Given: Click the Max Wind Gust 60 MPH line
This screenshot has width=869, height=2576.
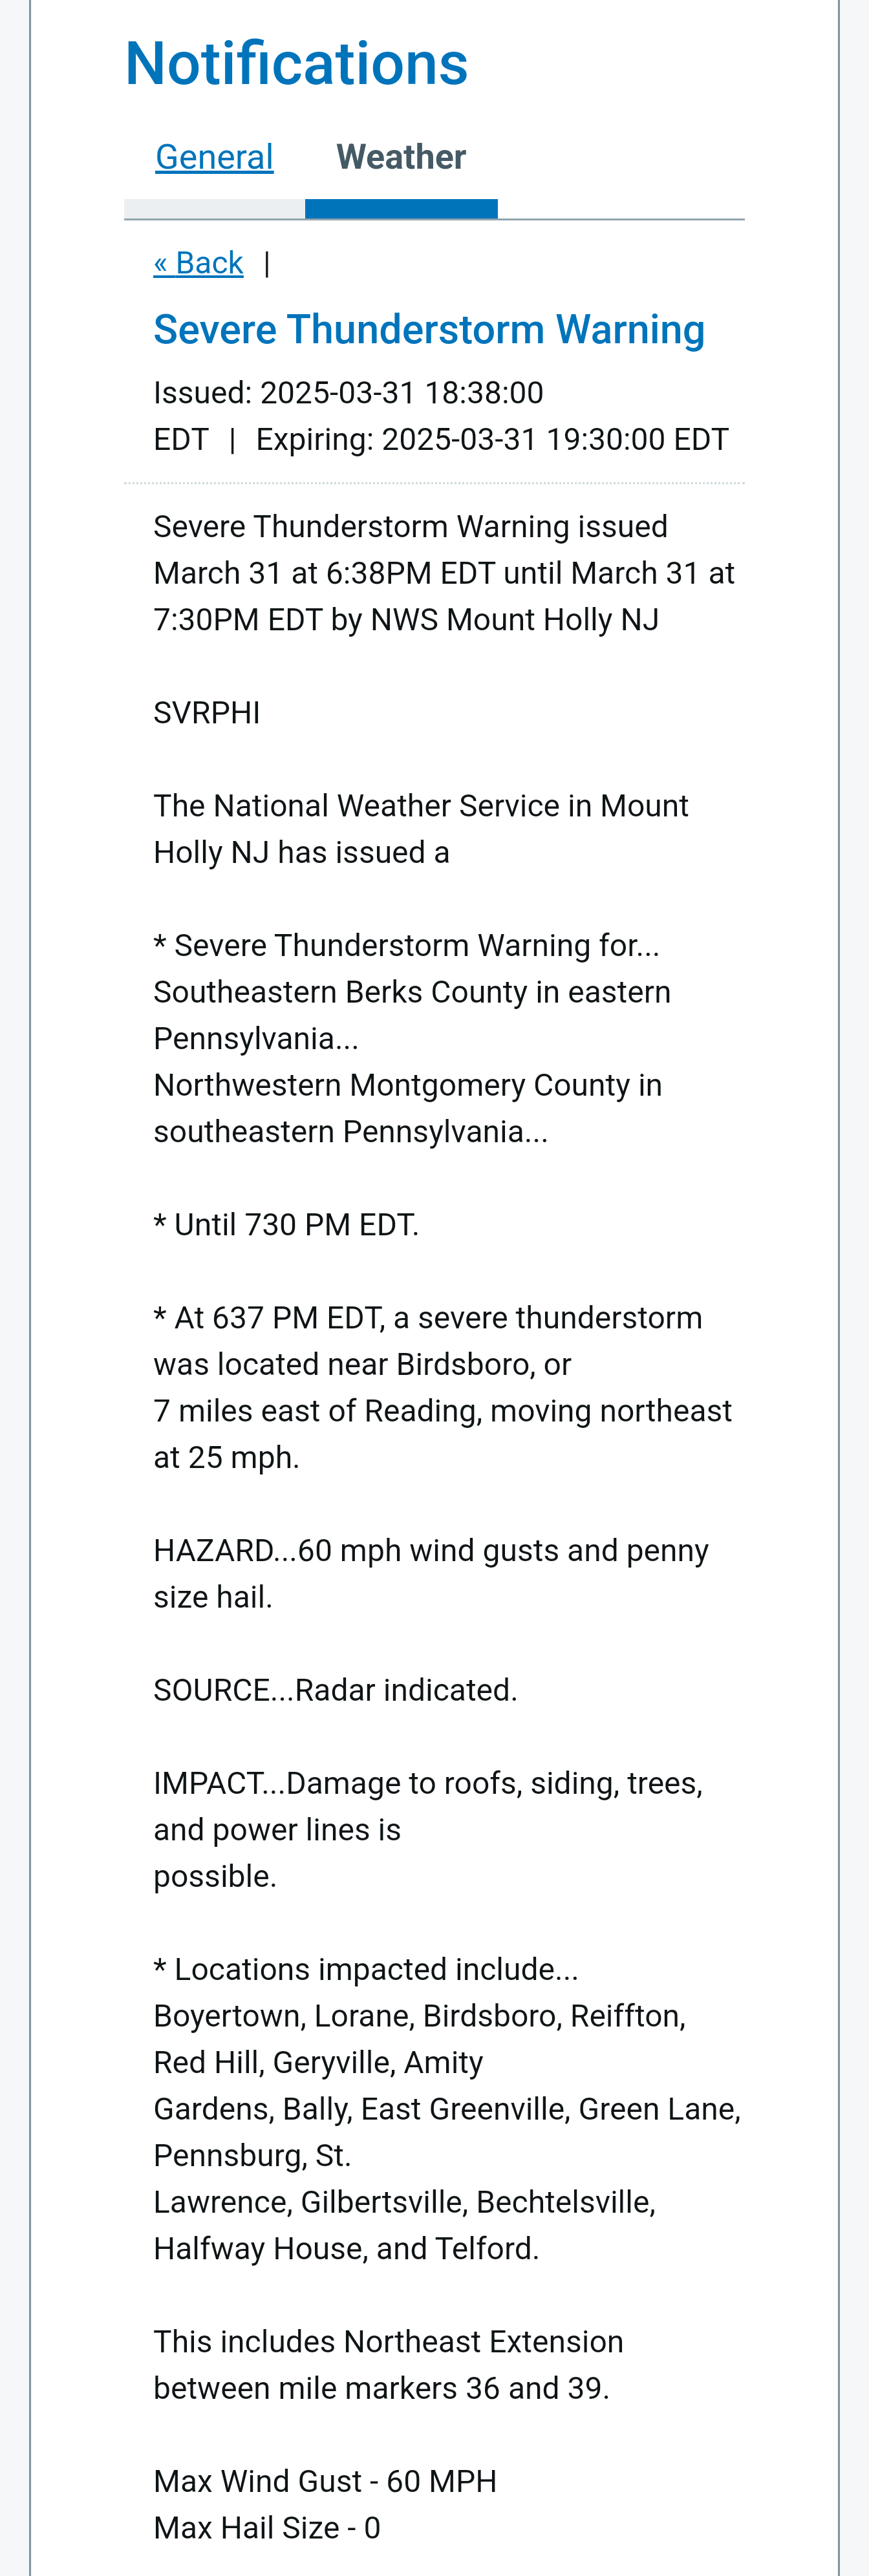Looking at the screenshot, I should pyautogui.click(x=325, y=2481).
